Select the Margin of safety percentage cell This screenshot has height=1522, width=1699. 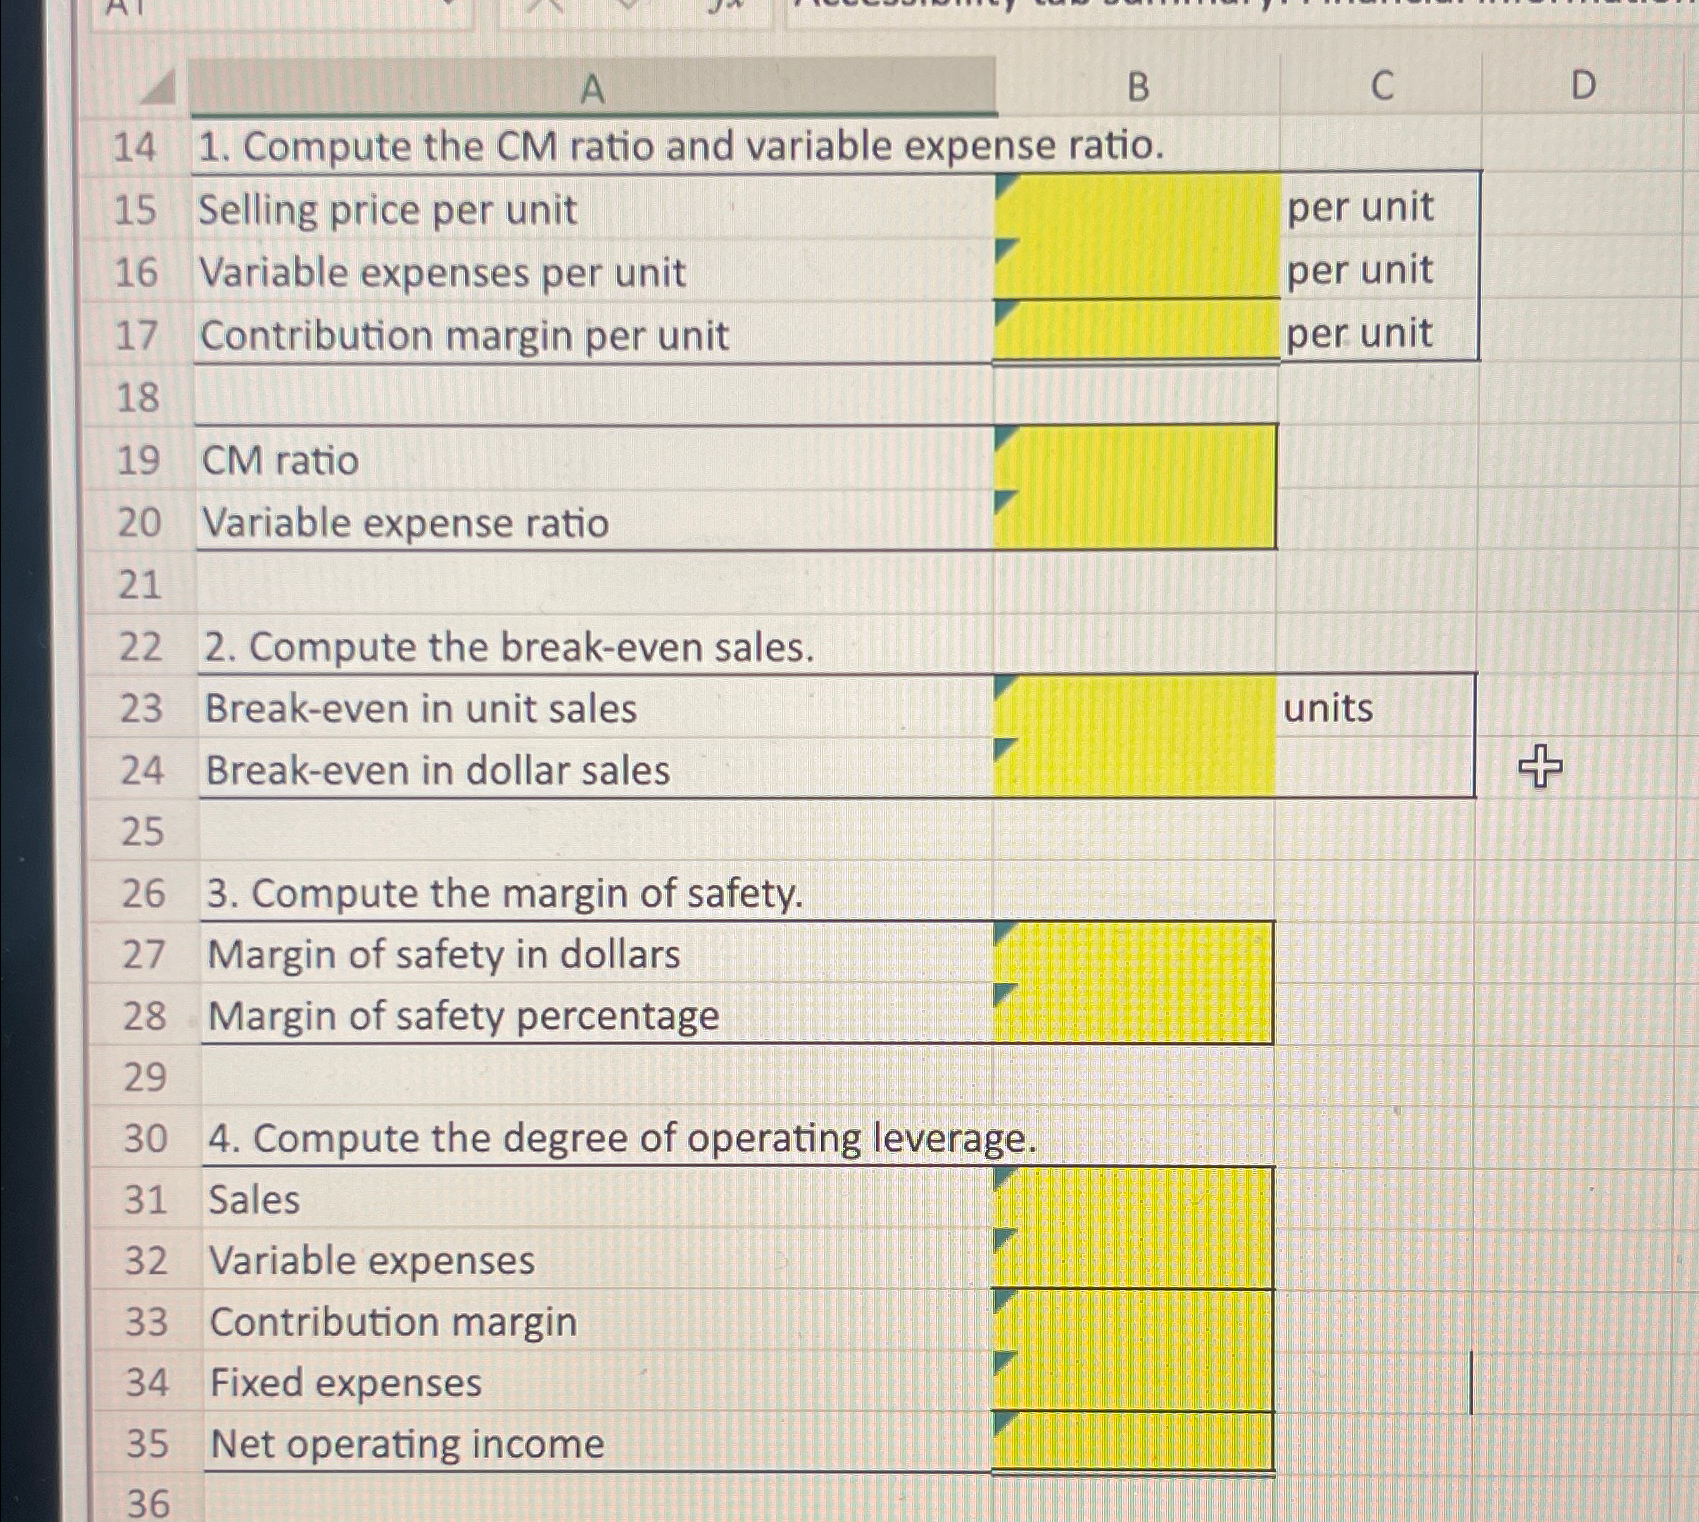pyautogui.click(x=1133, y=1014)
